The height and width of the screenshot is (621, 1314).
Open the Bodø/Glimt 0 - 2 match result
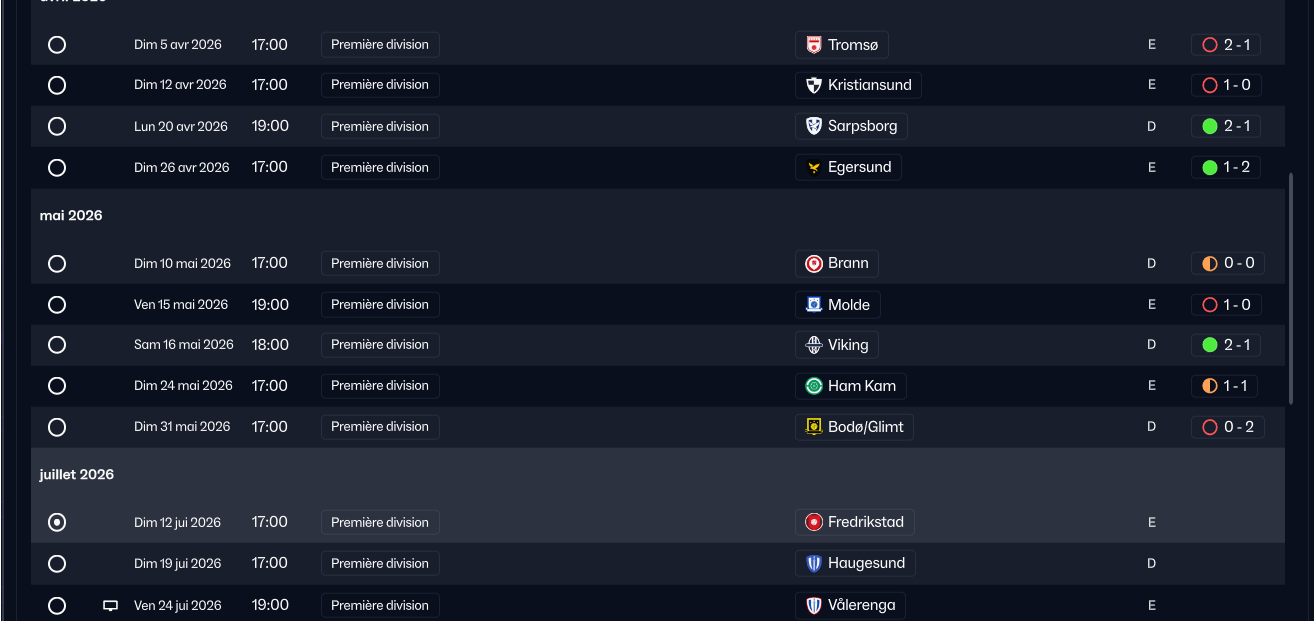point(1227,427)
